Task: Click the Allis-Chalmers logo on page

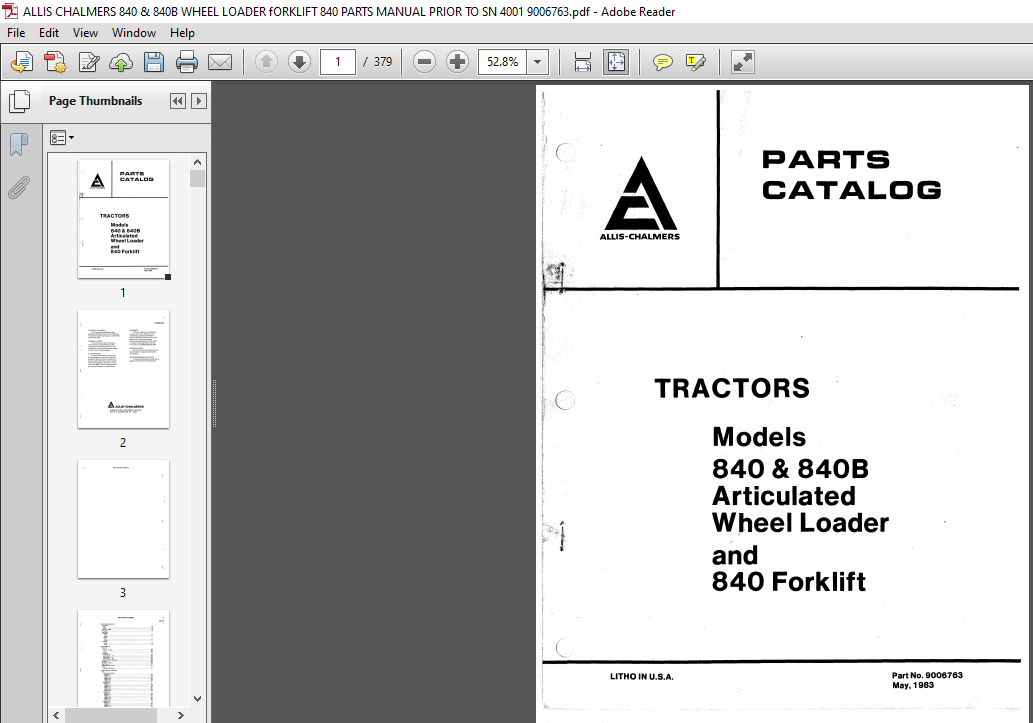Action: pos(640,198)
